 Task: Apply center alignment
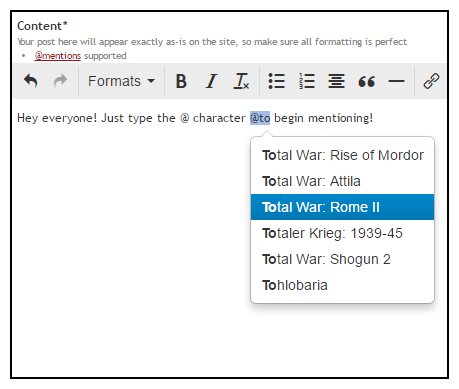click(x=336, y=81)
